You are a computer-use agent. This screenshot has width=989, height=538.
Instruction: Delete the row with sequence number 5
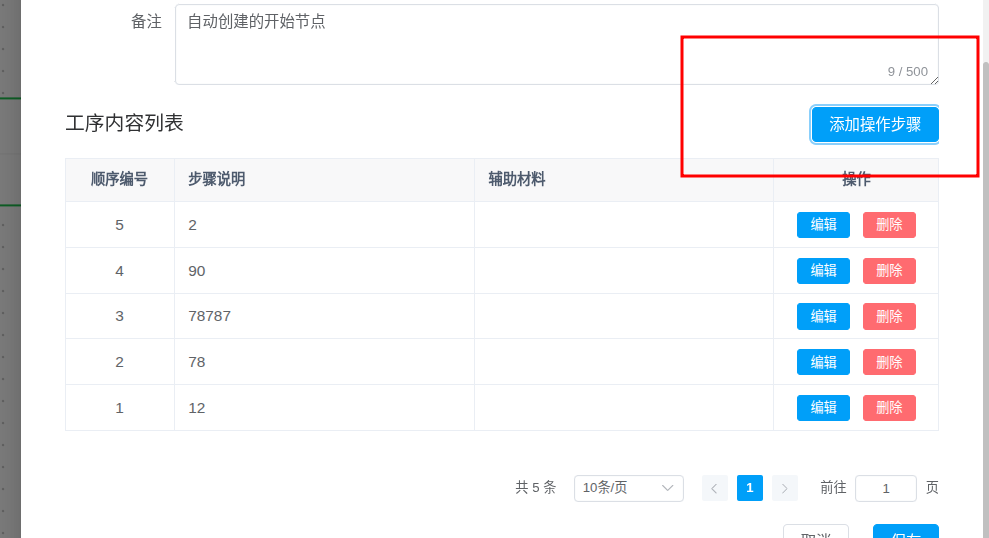(x=889, y=225)
